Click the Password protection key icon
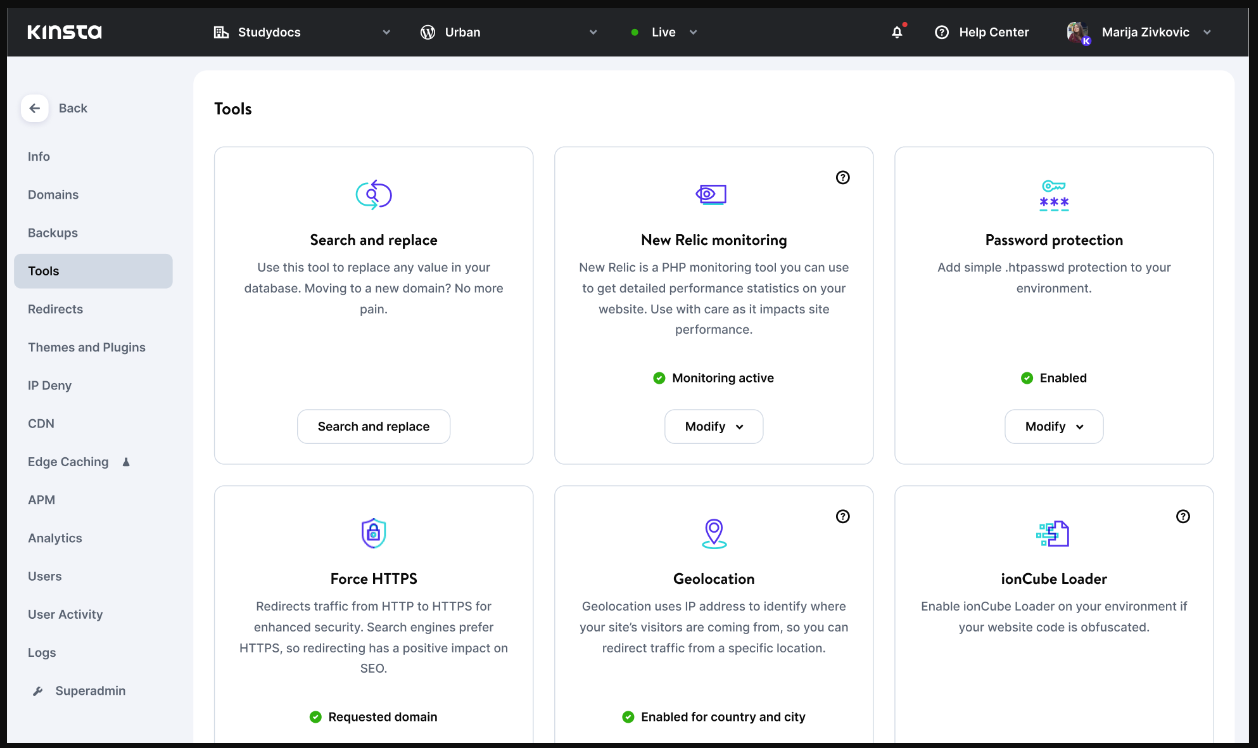Screen dimensions: 1258x748 1053,196
